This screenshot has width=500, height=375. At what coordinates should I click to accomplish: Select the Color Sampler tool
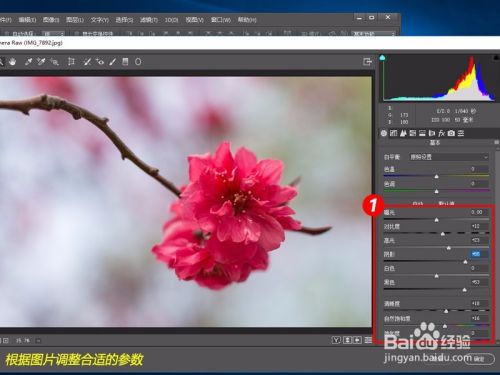tap(41, 62)
